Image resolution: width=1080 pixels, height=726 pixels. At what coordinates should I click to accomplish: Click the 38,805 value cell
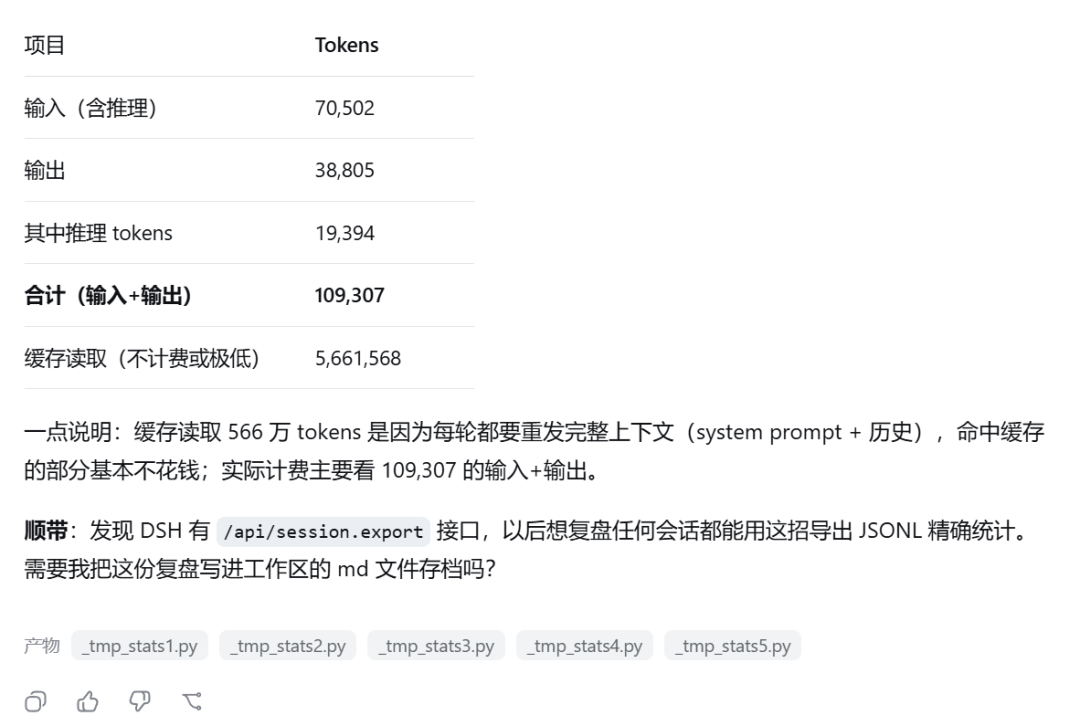click(344, 170)
